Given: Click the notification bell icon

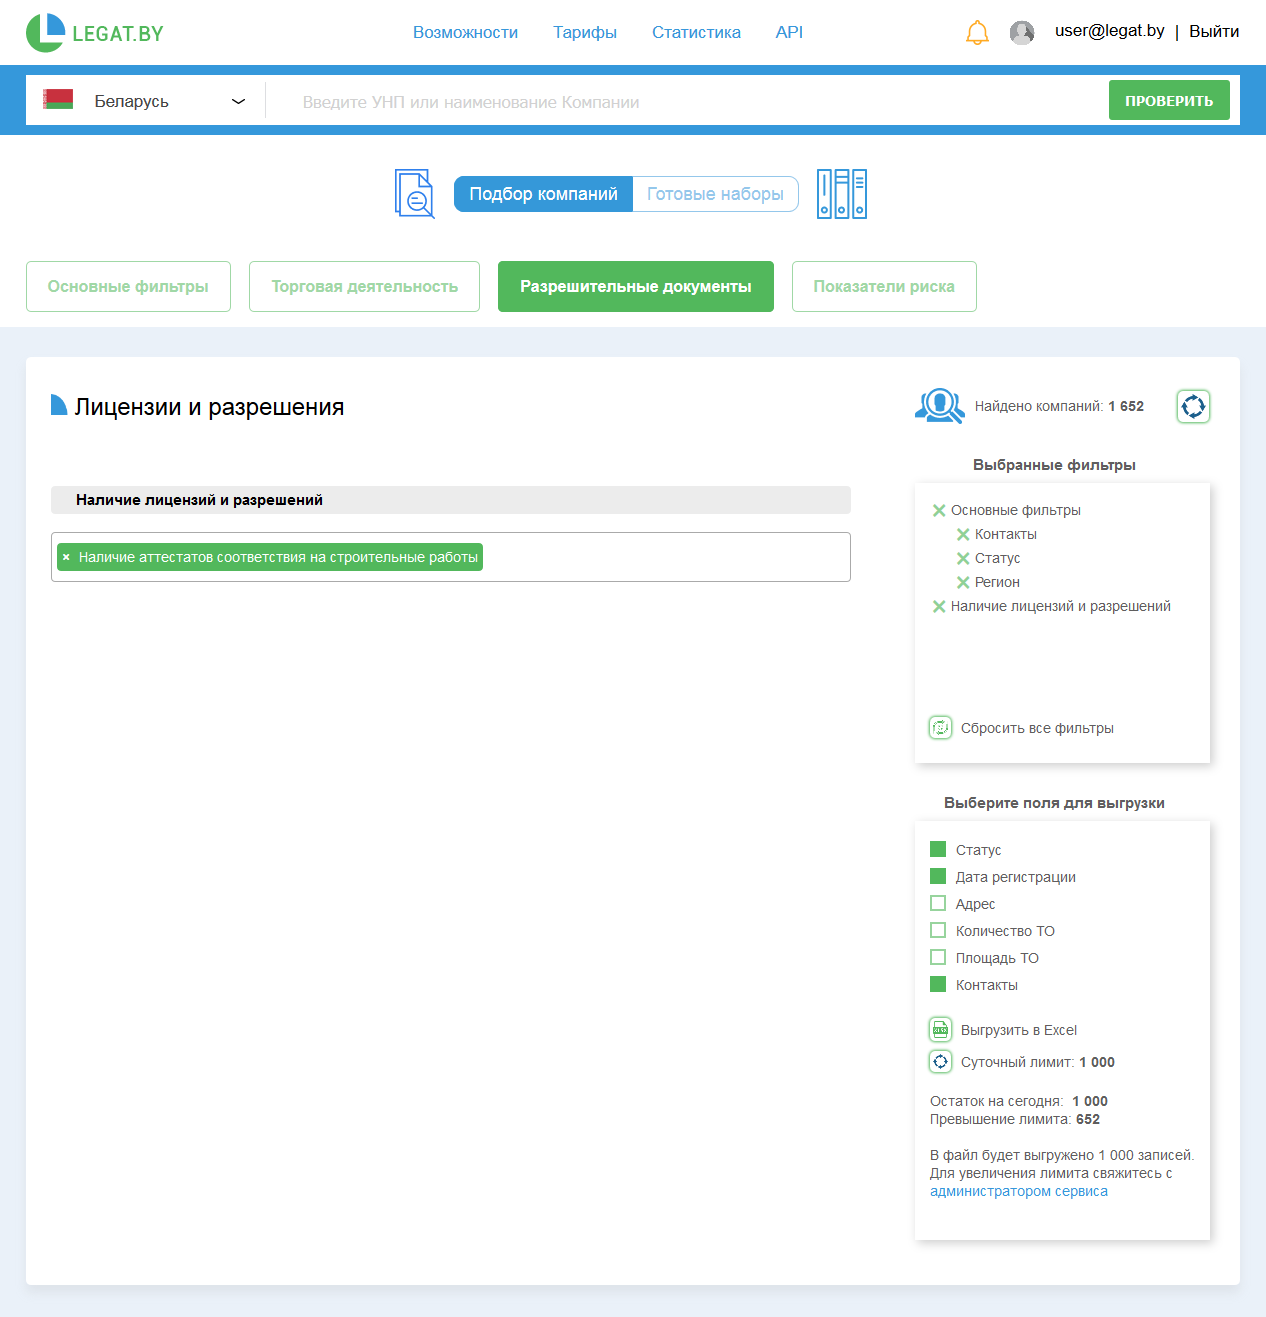Looking at the screenshot, I should (x=977, y=32).
